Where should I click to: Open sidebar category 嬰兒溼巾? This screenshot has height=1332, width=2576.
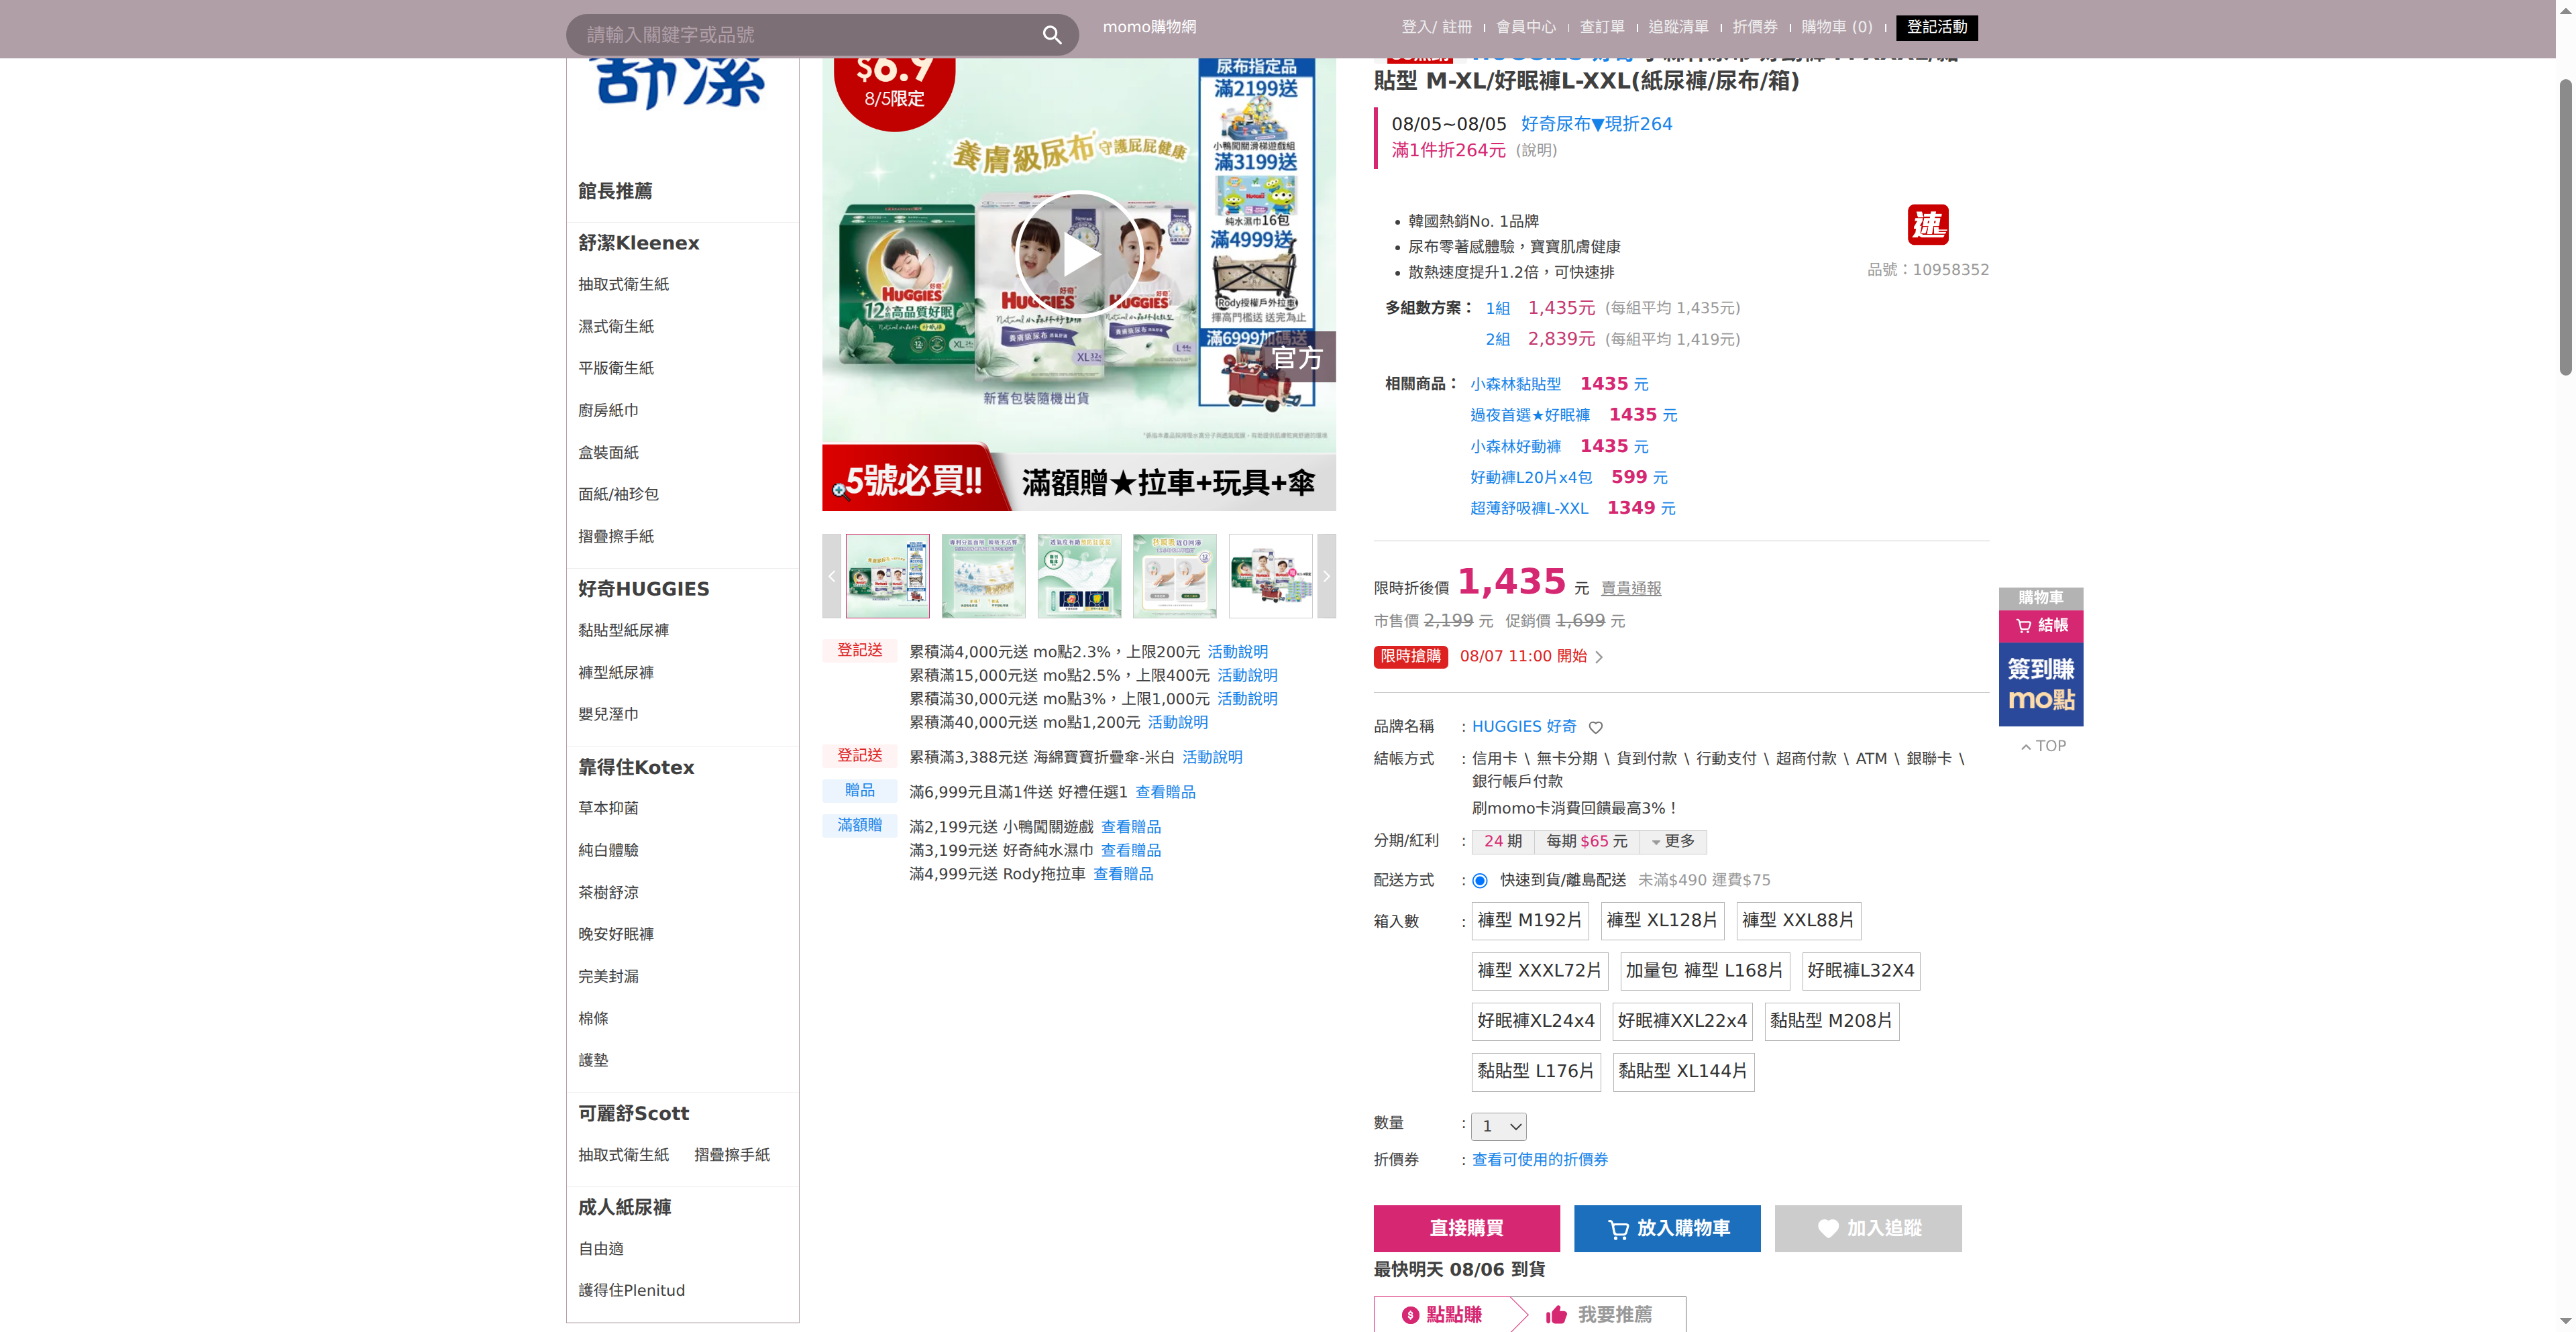pyautogui.click(x=608, y=715)
